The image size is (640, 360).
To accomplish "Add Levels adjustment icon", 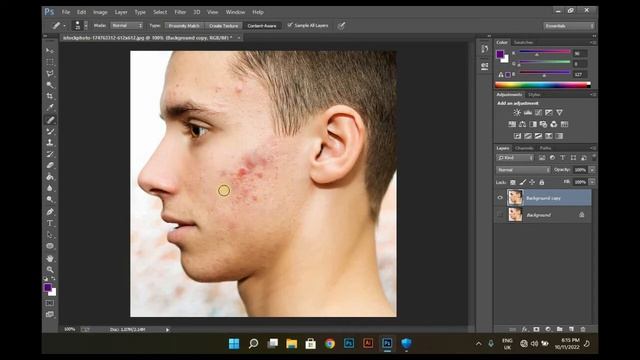I will click(528, 112).
